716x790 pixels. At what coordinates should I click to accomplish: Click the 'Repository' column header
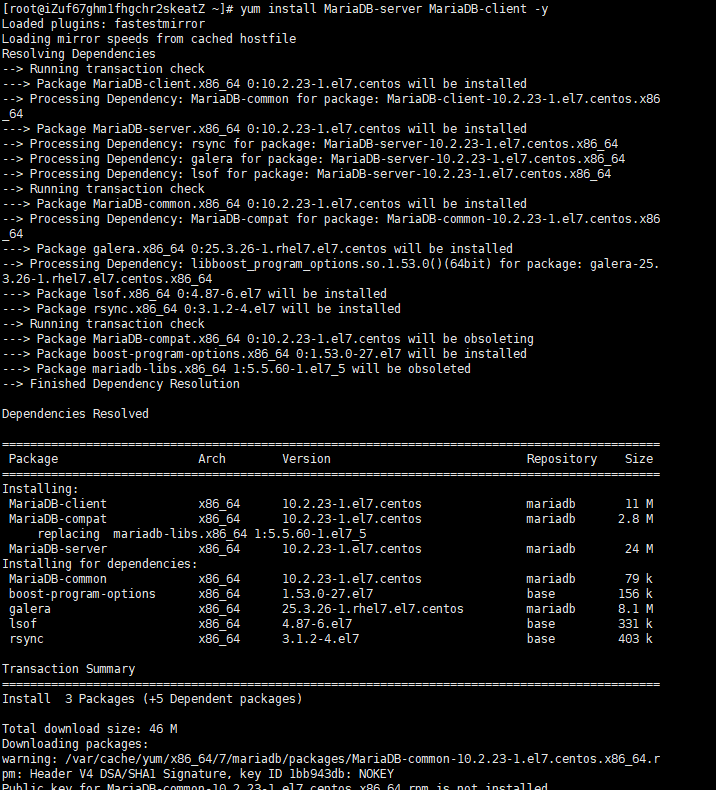(562, 459)
